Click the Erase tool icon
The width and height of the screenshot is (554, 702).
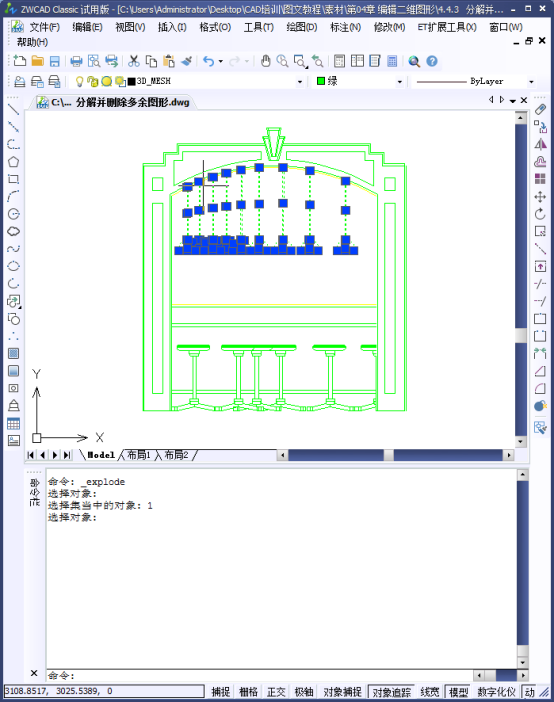pos(540,109)
